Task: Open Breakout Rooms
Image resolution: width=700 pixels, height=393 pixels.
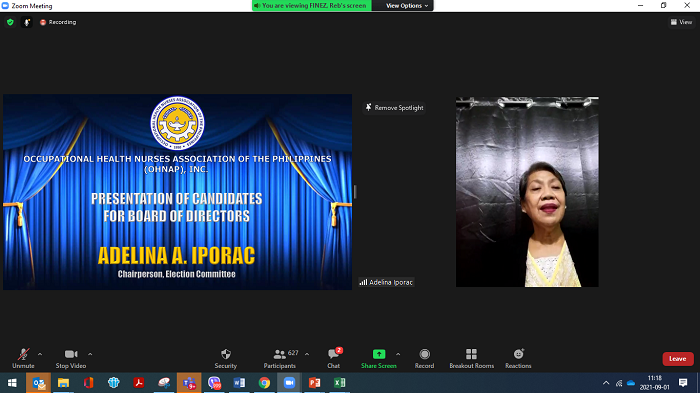Action: pos(471,359)
